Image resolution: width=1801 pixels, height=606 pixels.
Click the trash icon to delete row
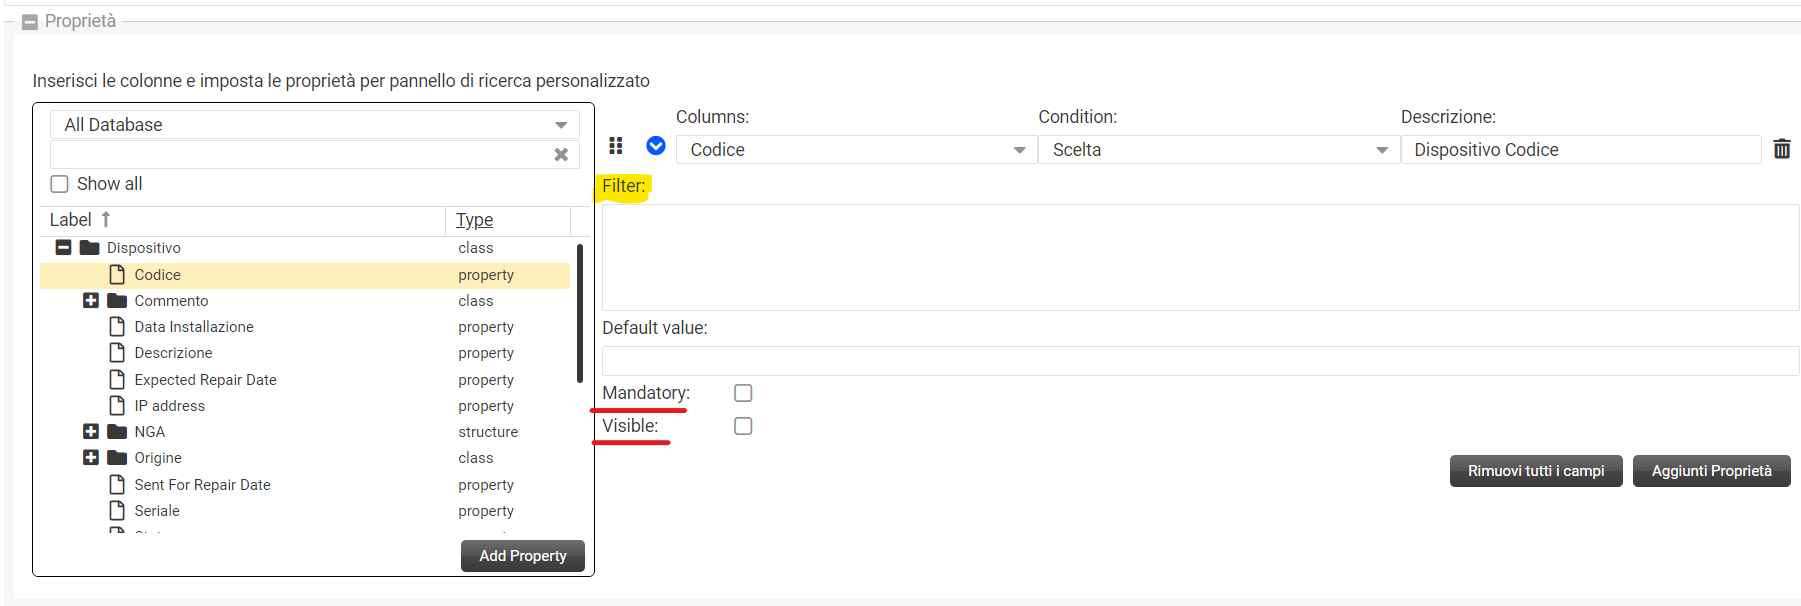1781,149
